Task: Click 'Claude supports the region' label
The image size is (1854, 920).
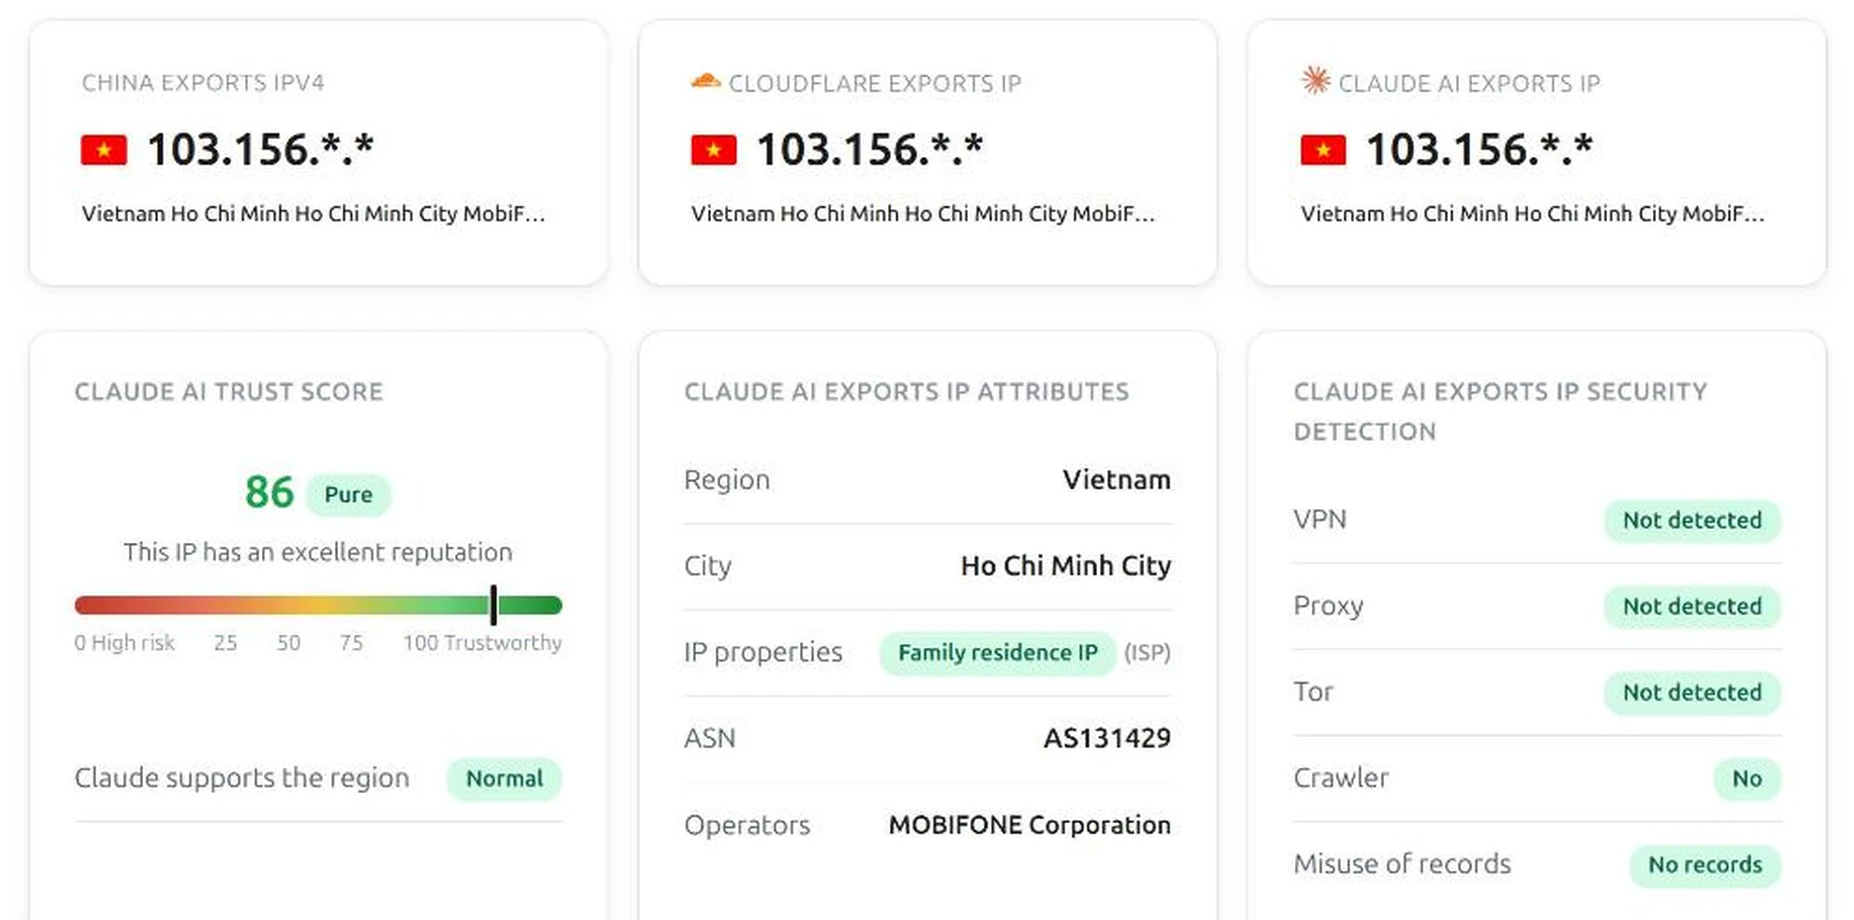Action: (x=242, y=778)
